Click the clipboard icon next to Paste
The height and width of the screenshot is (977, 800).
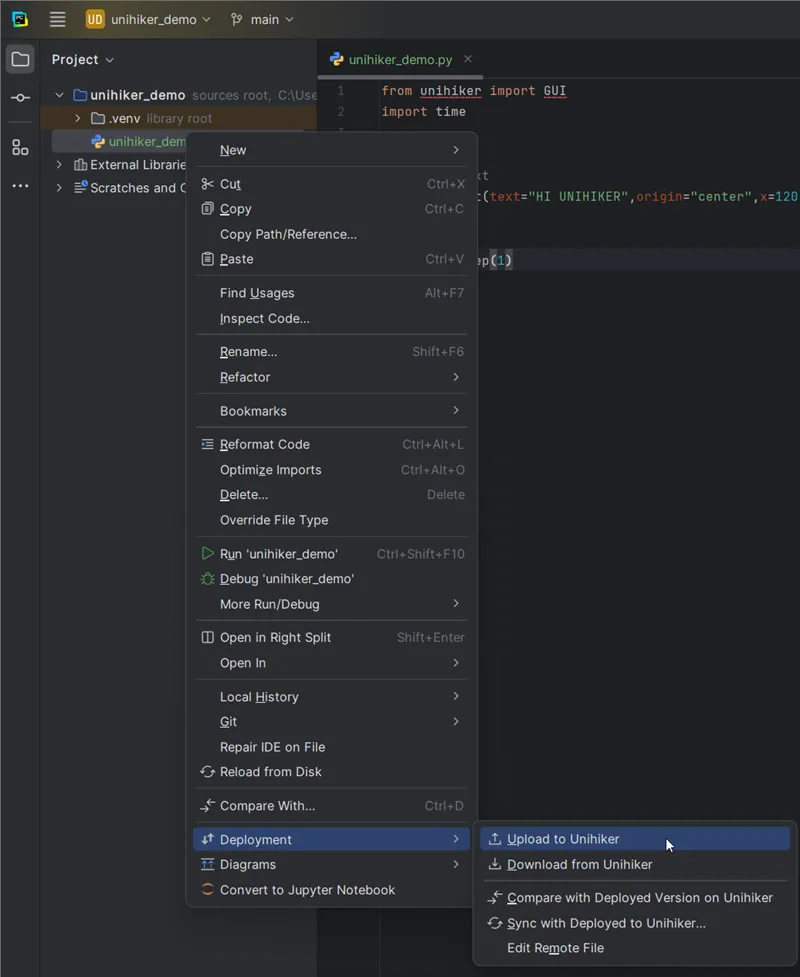pos(207,259)
